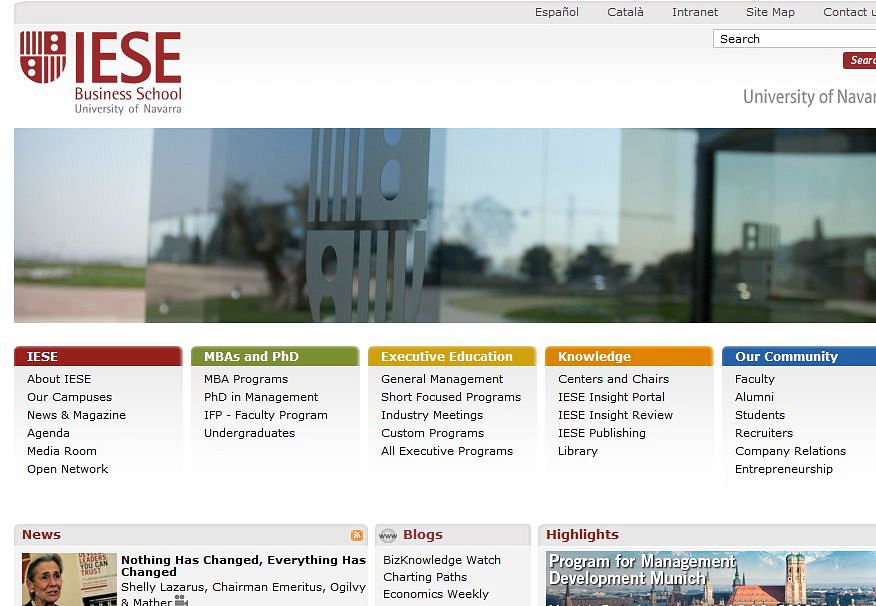The height and width of the screenshot is (606, 876).
Task: Read 'Nothing Has Changed, Everything Has Changed' article
Action: tap(244, 566)
